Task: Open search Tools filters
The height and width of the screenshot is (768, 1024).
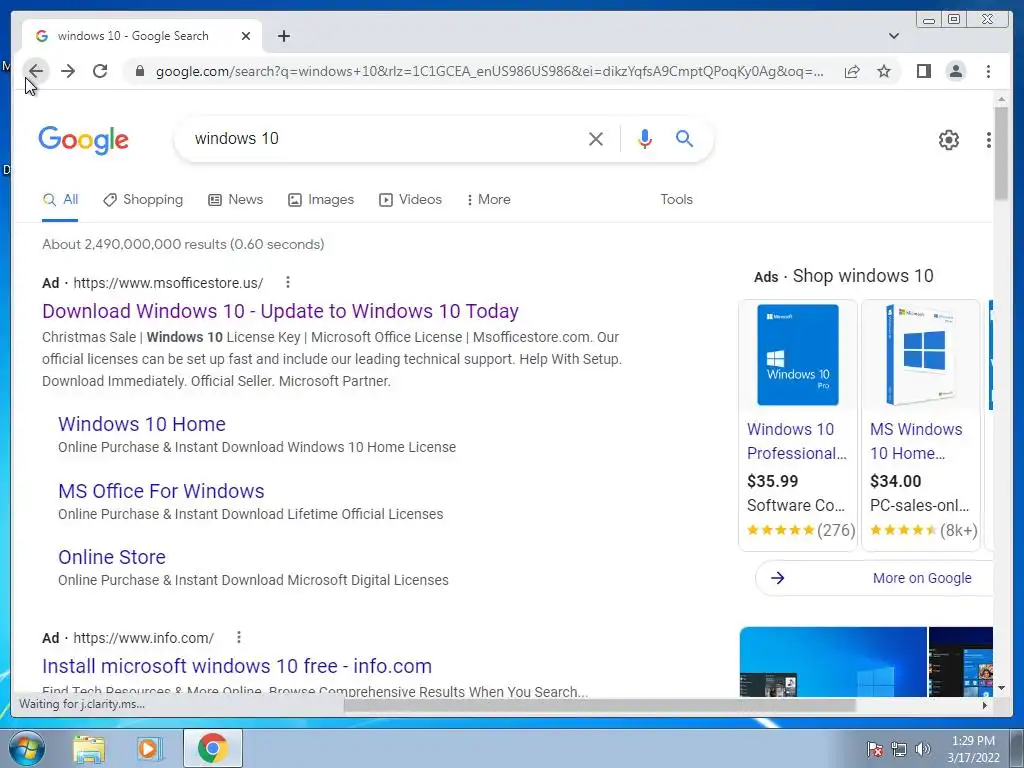Action: [676, 200]
